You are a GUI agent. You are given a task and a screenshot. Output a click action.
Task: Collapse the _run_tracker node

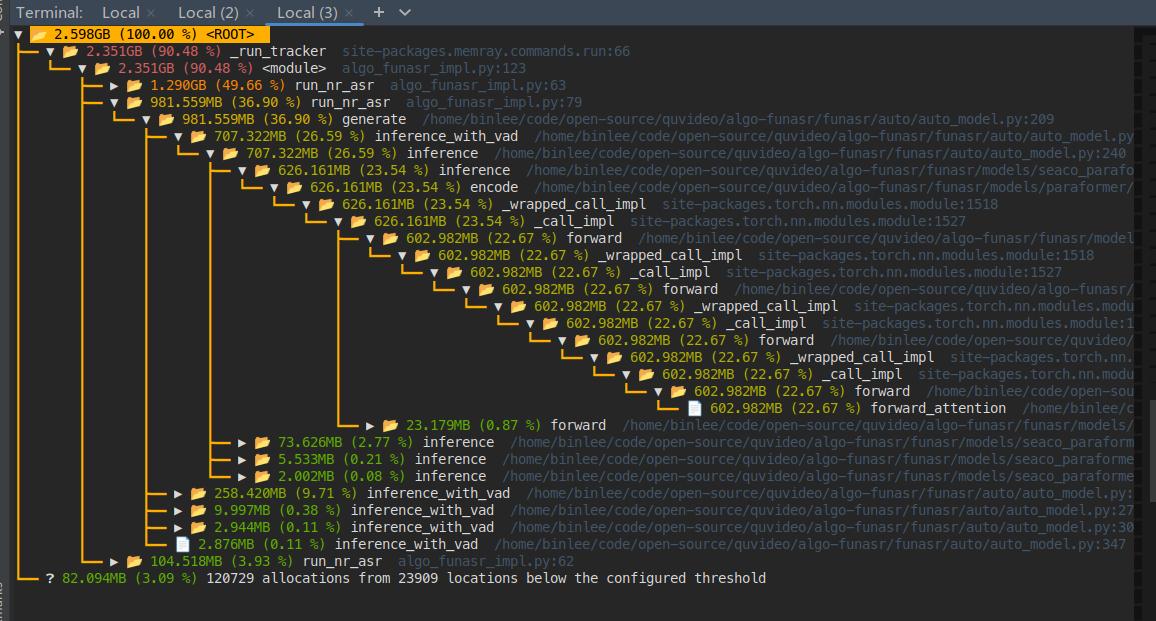(x=50, y=52)
